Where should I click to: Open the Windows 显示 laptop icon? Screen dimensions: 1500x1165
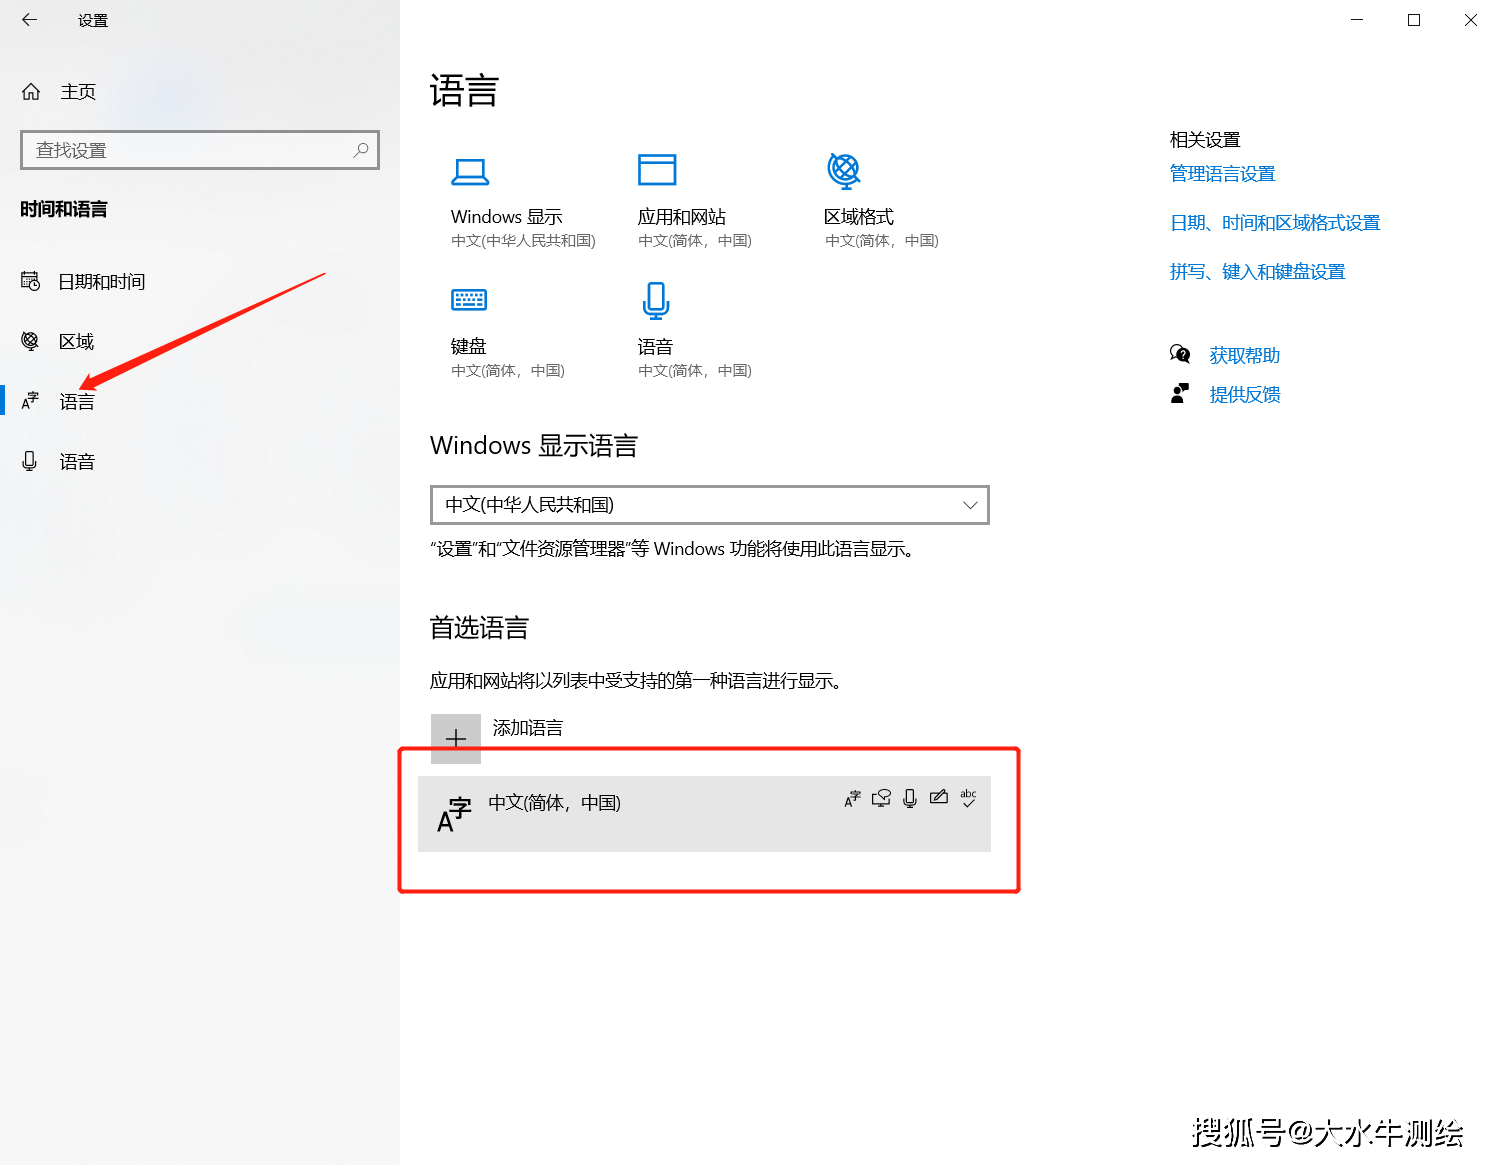tap(470, 172)
